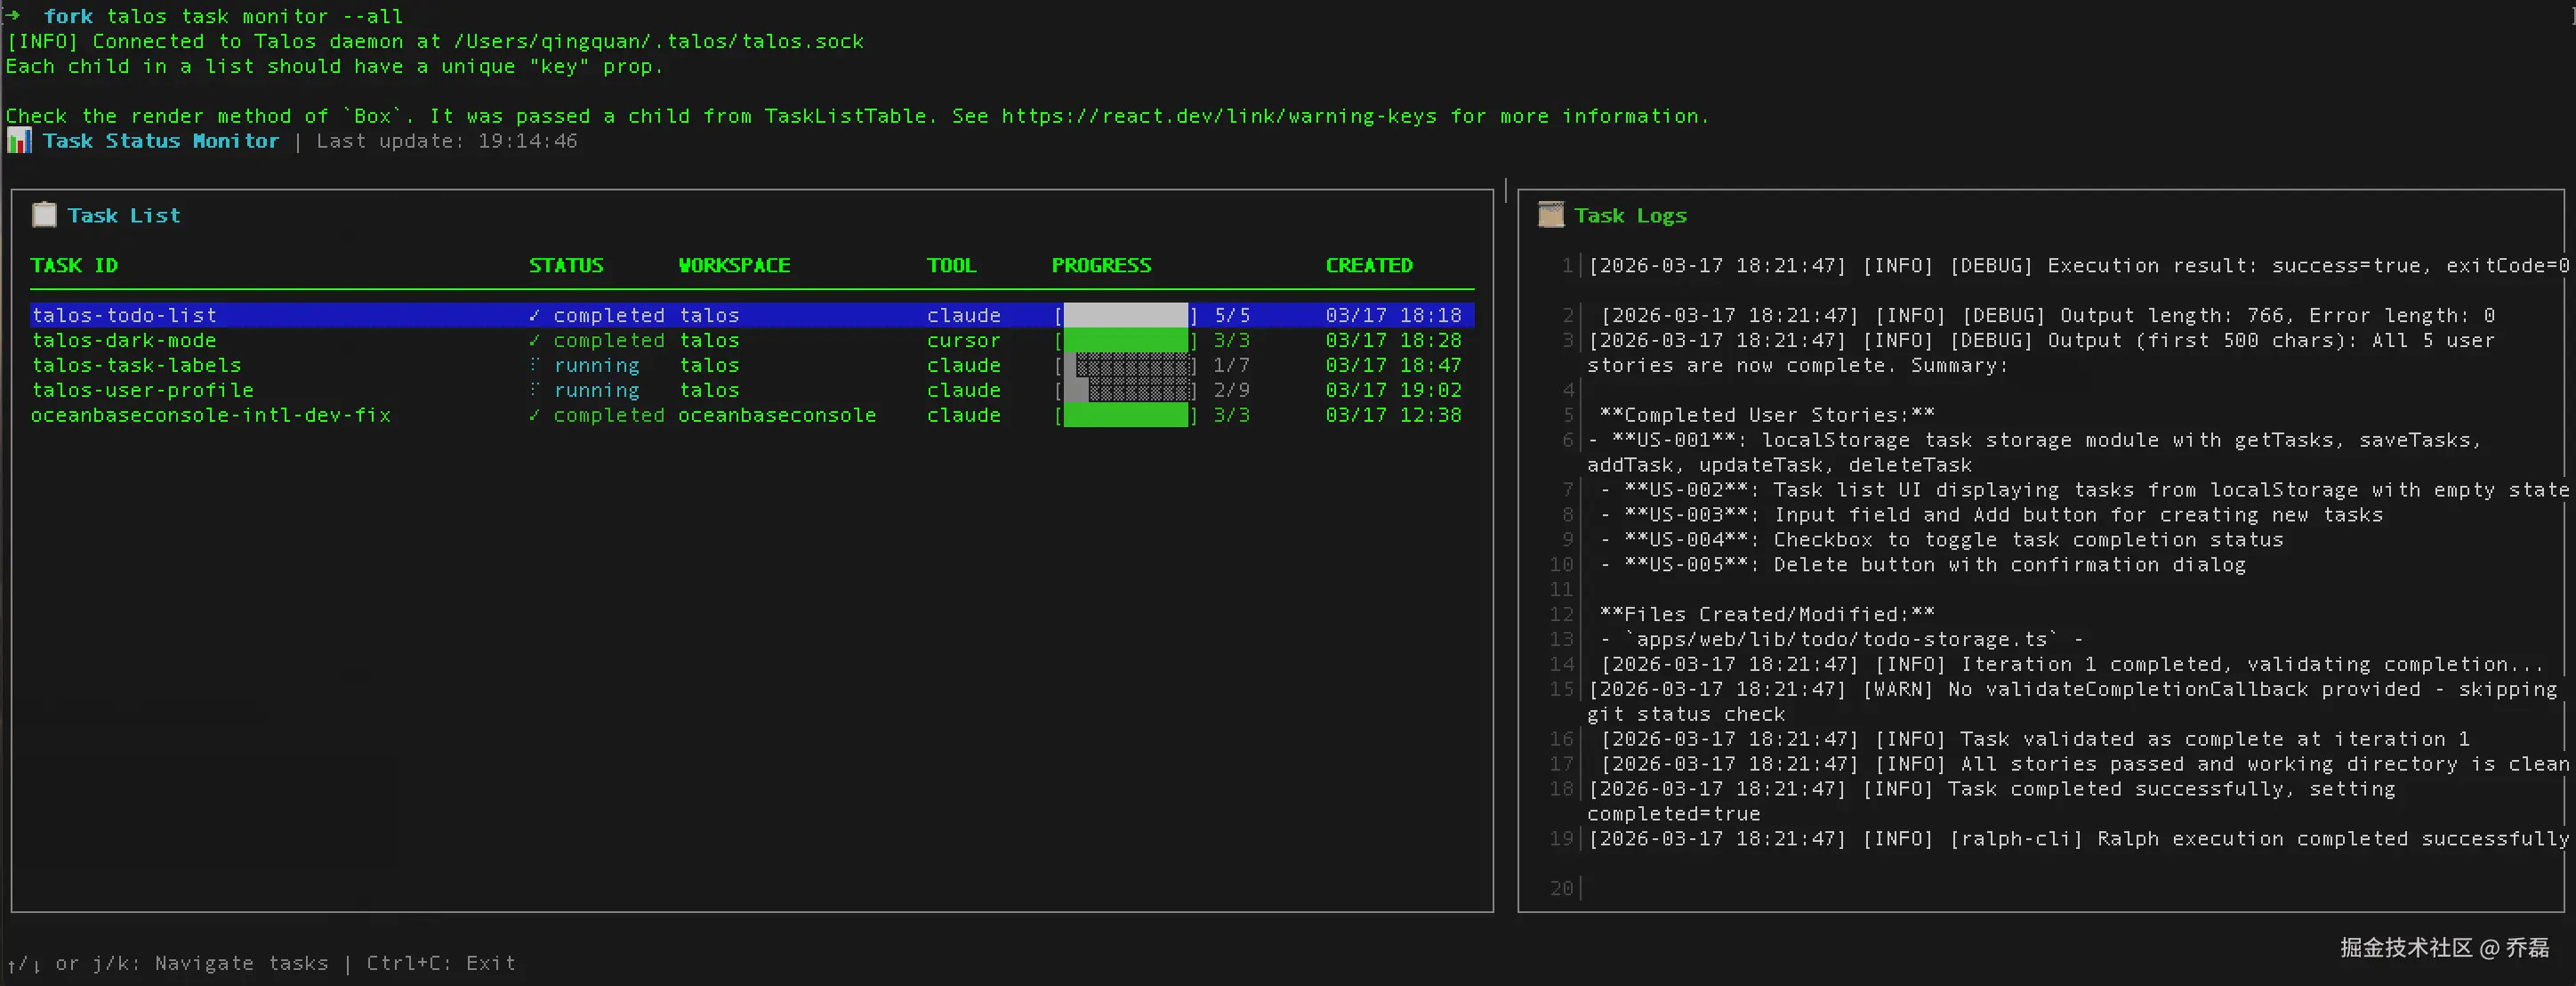This screenshot has height=986, width=2576.
Task: Click the clipboard icon beside Task List
Action: click(x=44, y=215)
